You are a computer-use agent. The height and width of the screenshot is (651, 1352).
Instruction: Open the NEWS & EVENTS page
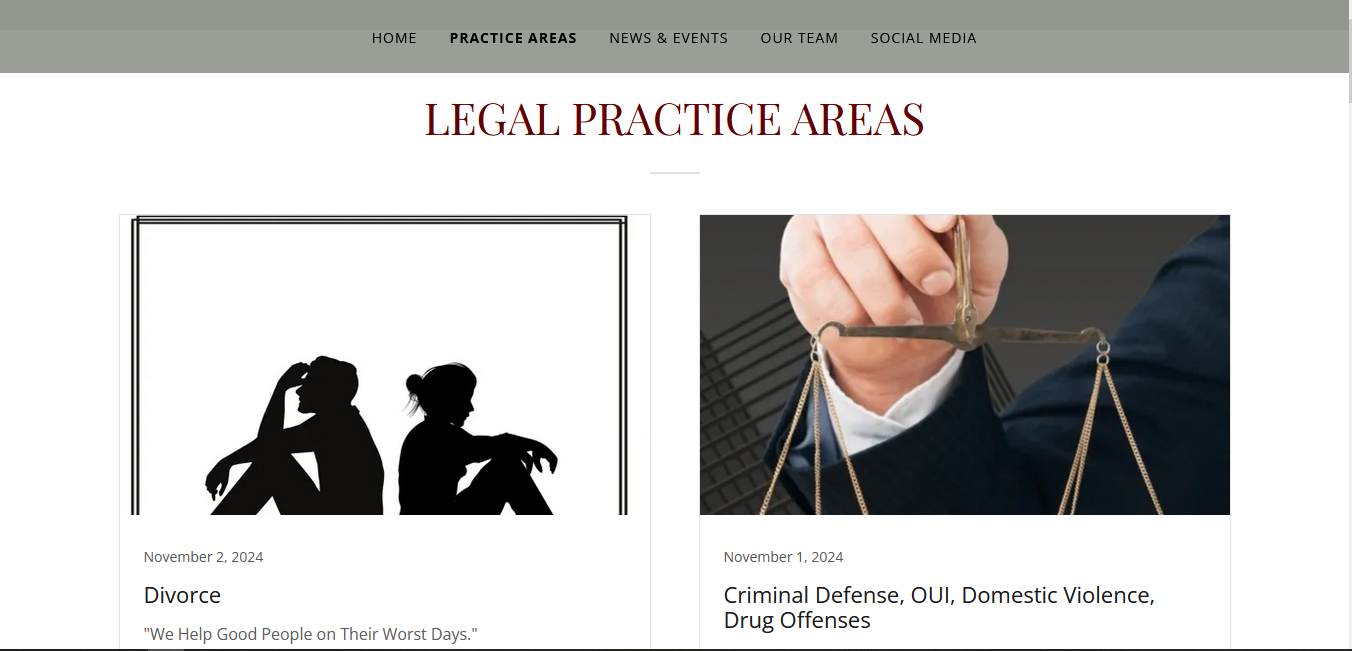(x=669, y=38)
